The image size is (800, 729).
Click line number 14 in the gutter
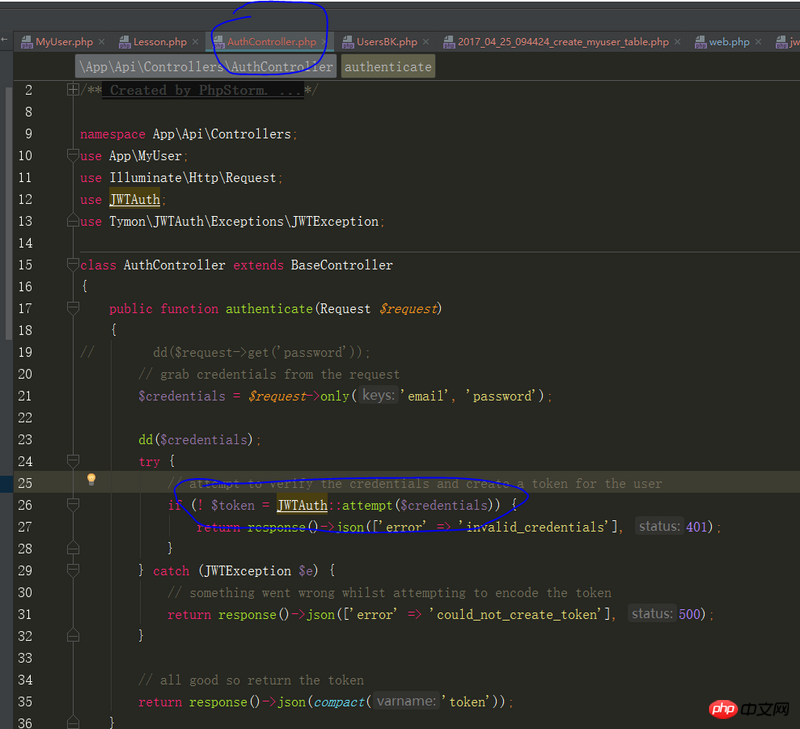[x=24, y=243]
